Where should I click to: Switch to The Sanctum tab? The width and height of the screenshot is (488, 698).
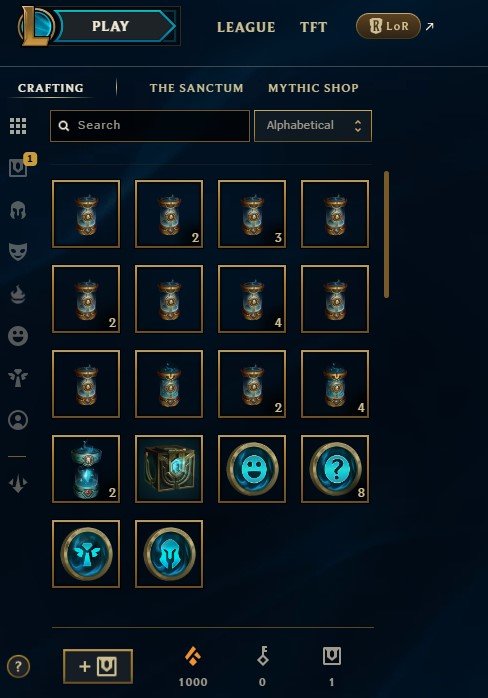[x=196, y=88]
